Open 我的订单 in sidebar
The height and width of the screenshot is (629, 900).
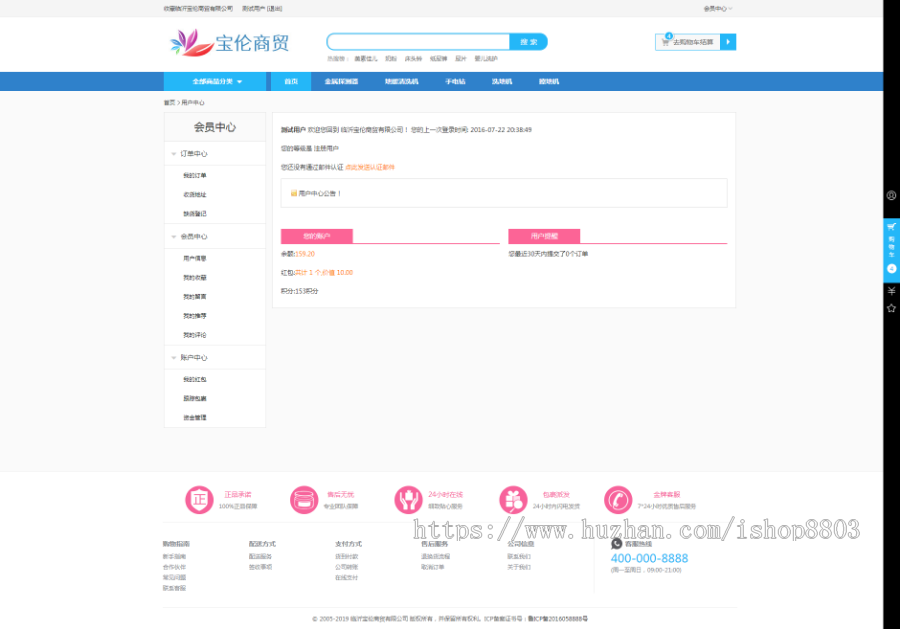[x=195, y=176]
